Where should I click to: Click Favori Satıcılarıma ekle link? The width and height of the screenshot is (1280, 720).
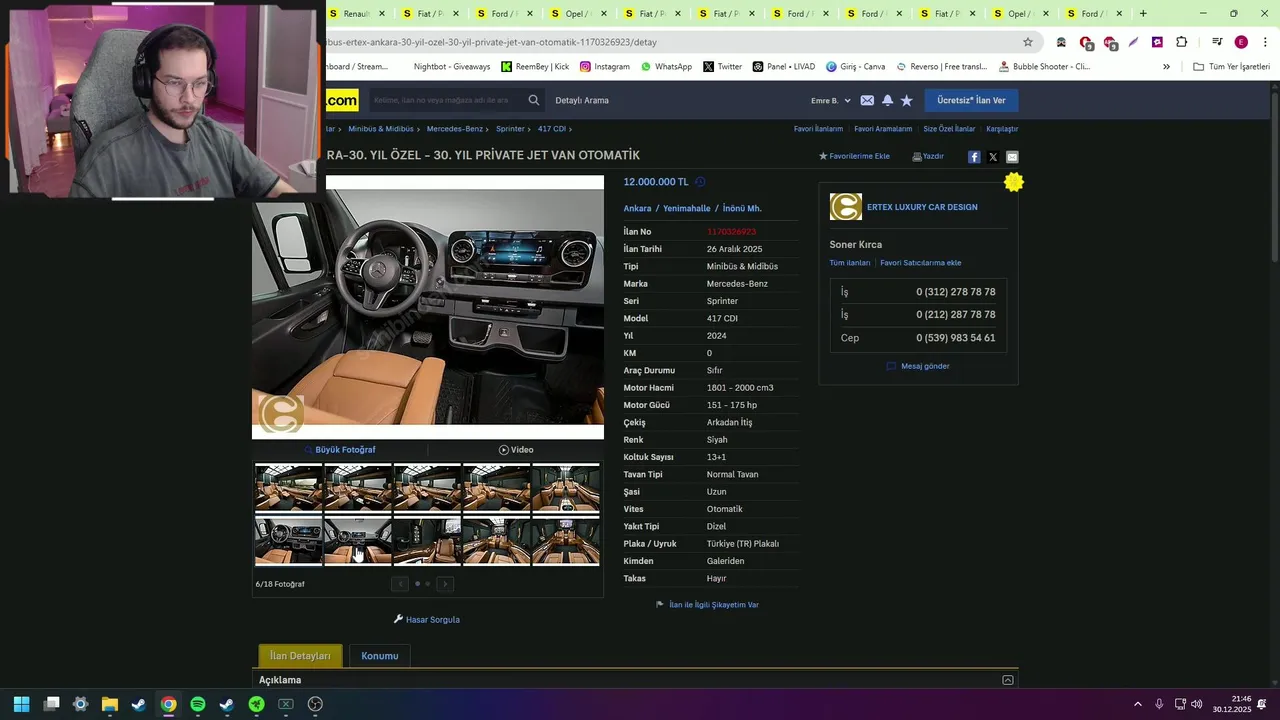click(x=920, y=263)
